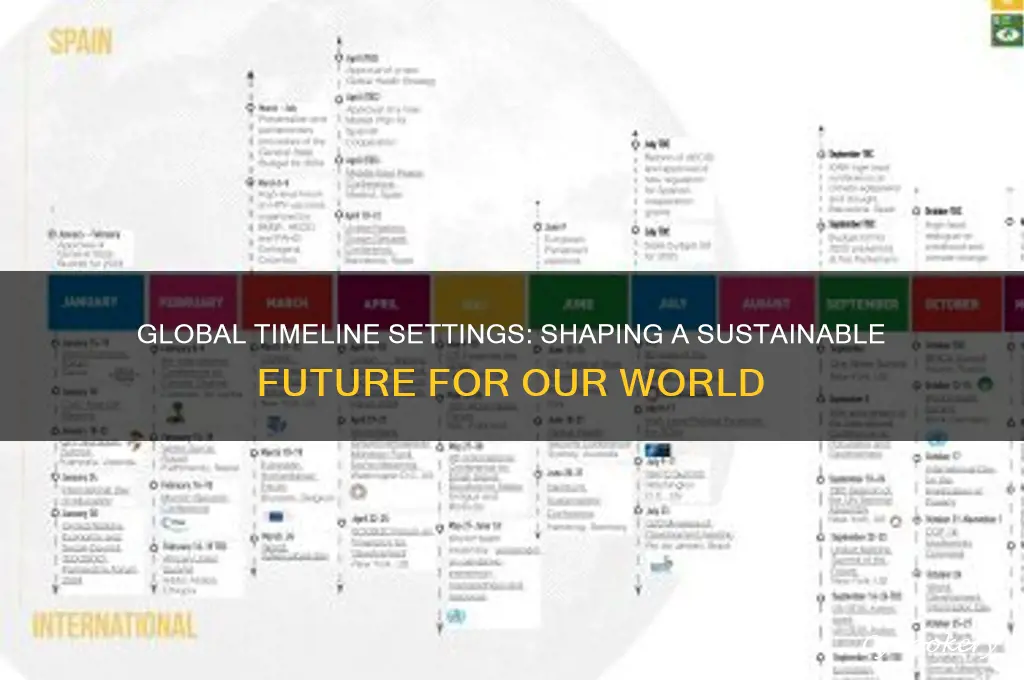Viewport: 1024px width, 680px height.
Task: Click the 'March - July' Spain timeline entry
Action: (286, 135)
